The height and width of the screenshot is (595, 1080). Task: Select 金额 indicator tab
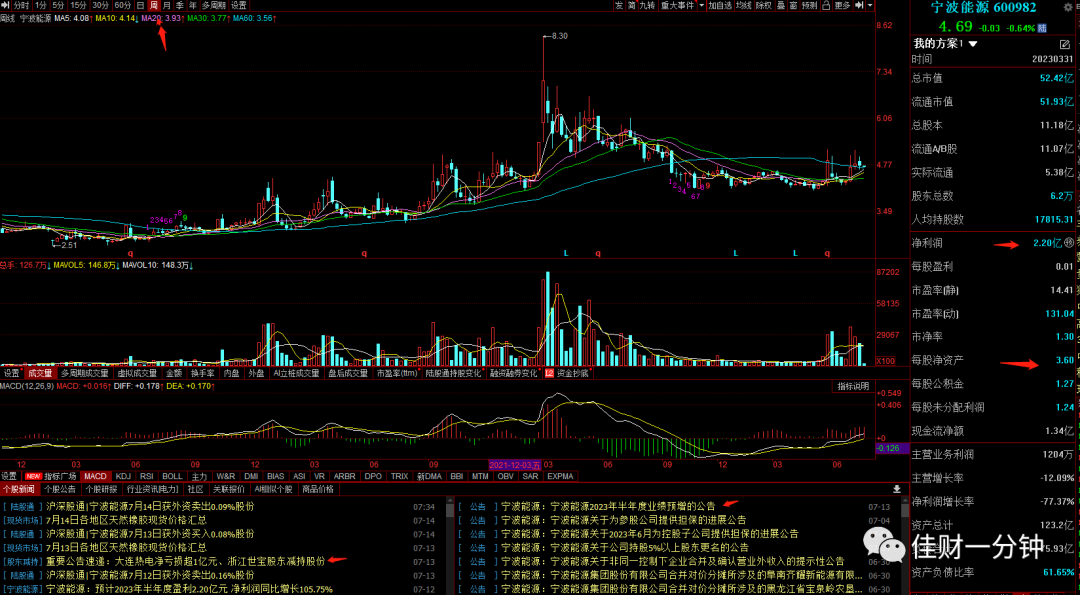click(174, 373)
